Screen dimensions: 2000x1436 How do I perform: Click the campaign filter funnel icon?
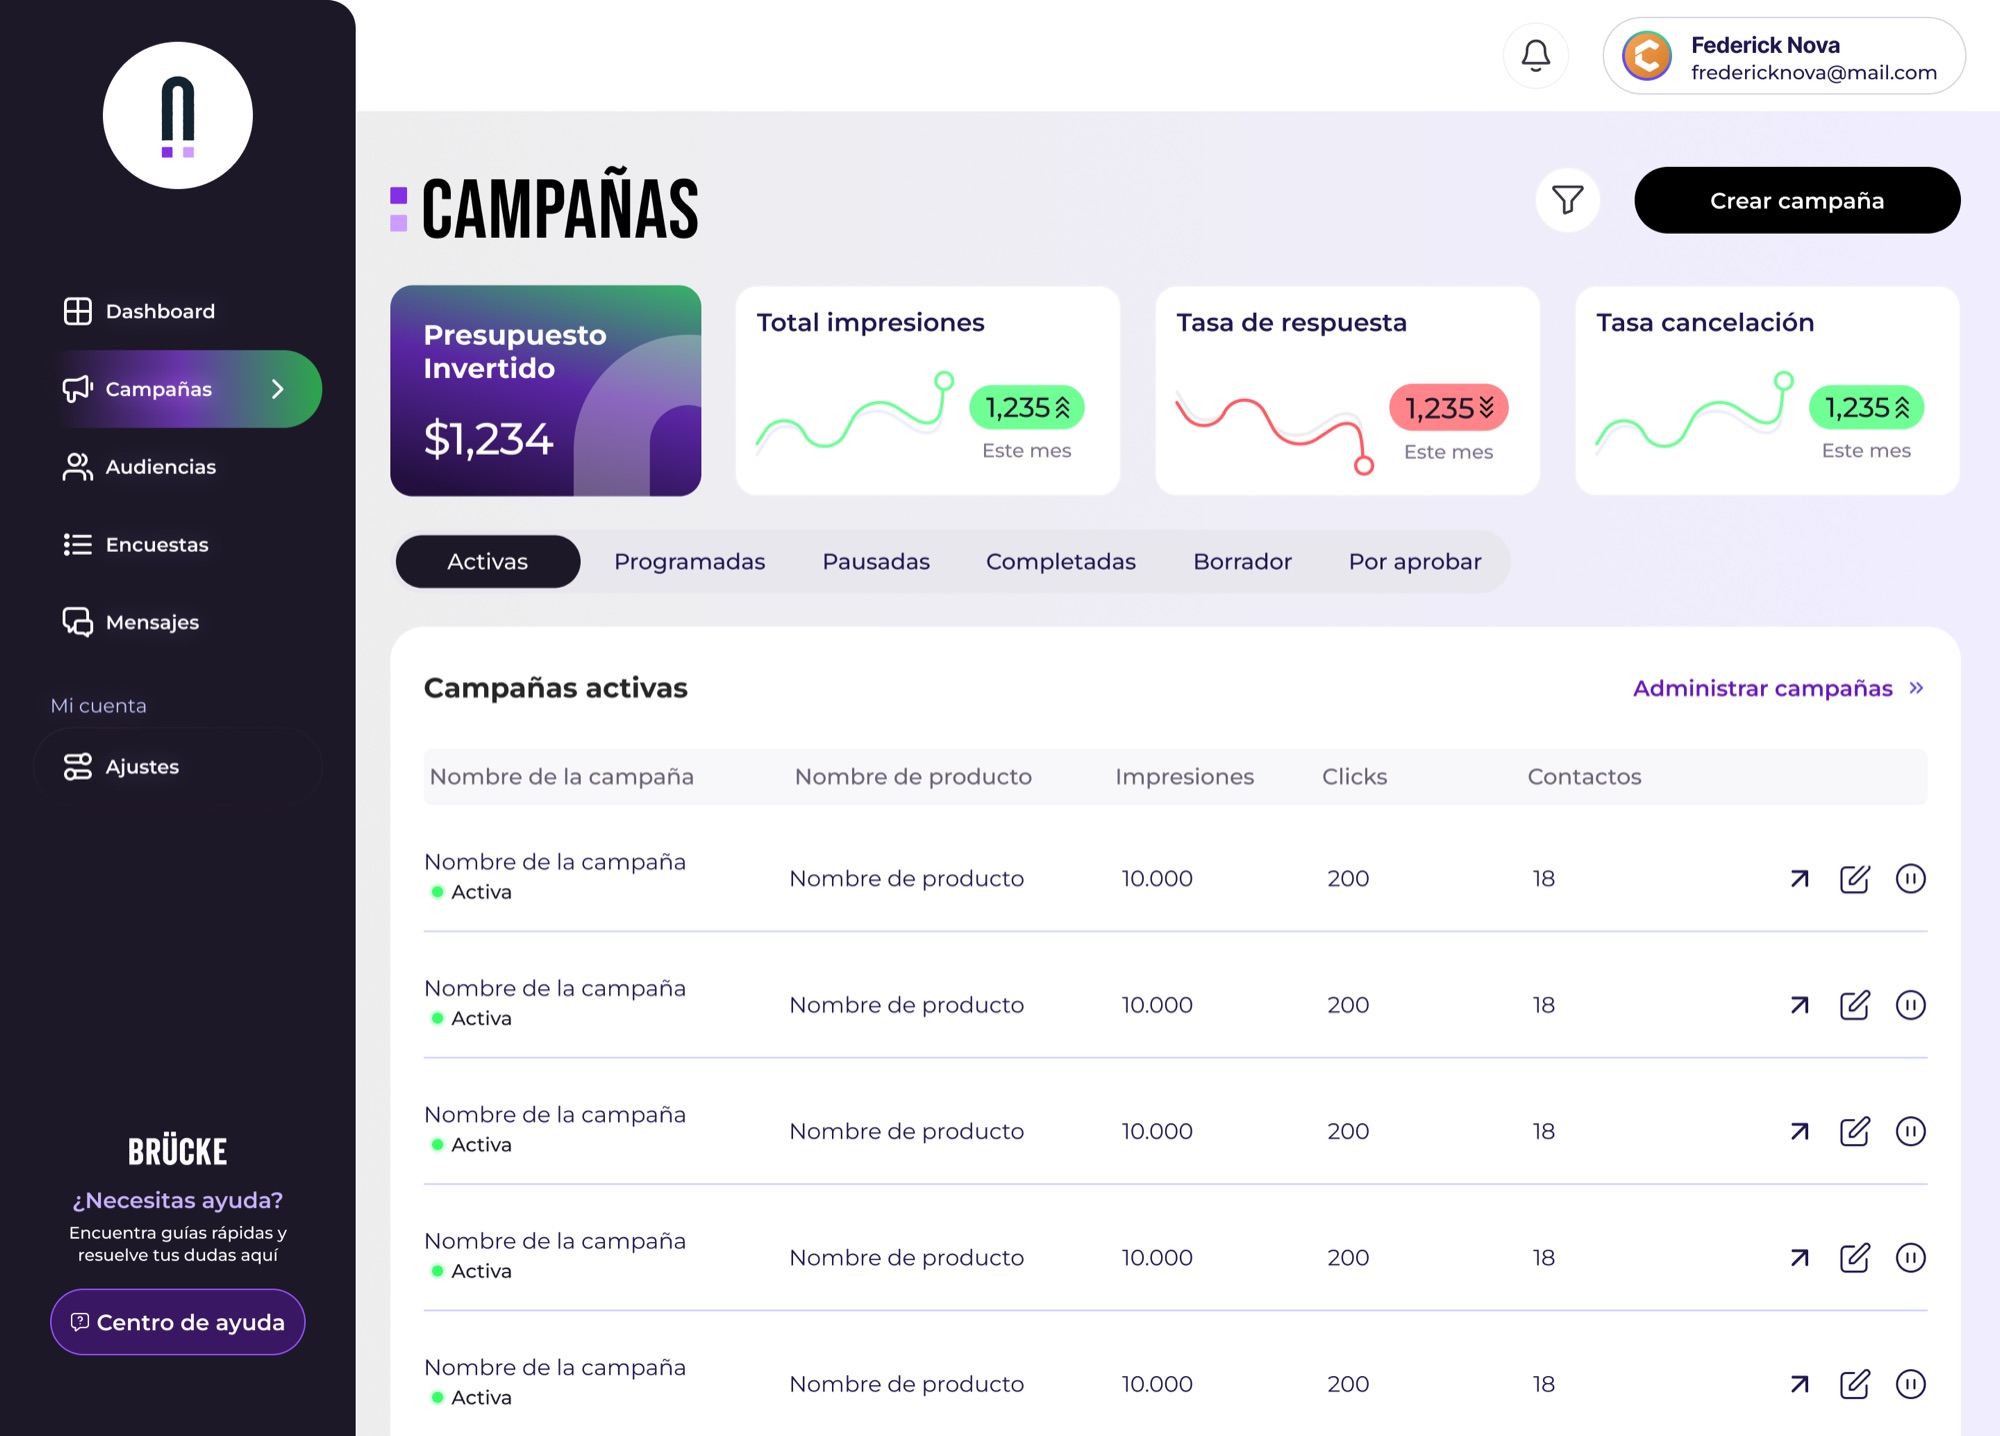tap(1567, 200)
